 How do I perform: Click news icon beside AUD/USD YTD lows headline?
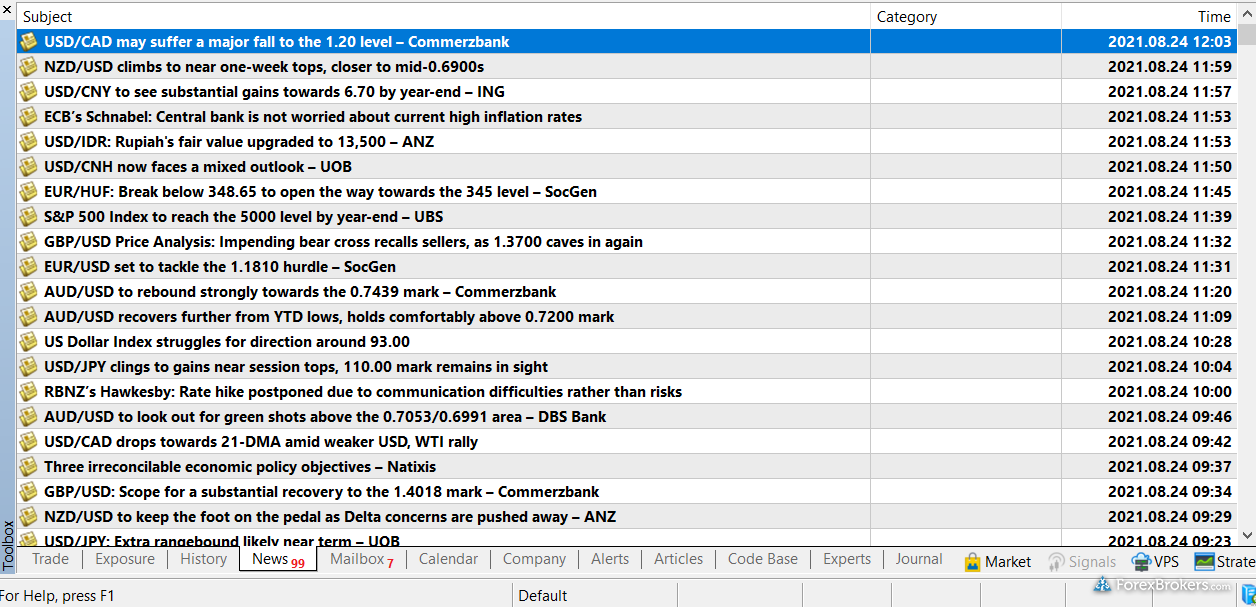(x=28, y=317)
